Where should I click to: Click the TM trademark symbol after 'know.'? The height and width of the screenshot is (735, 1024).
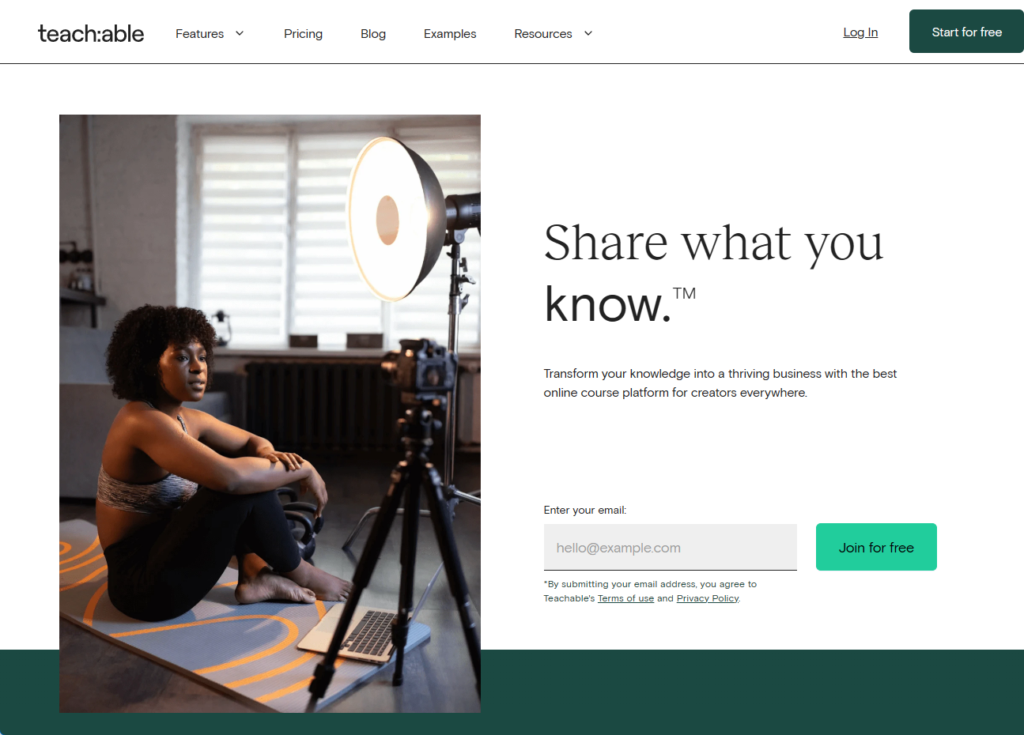684,293
